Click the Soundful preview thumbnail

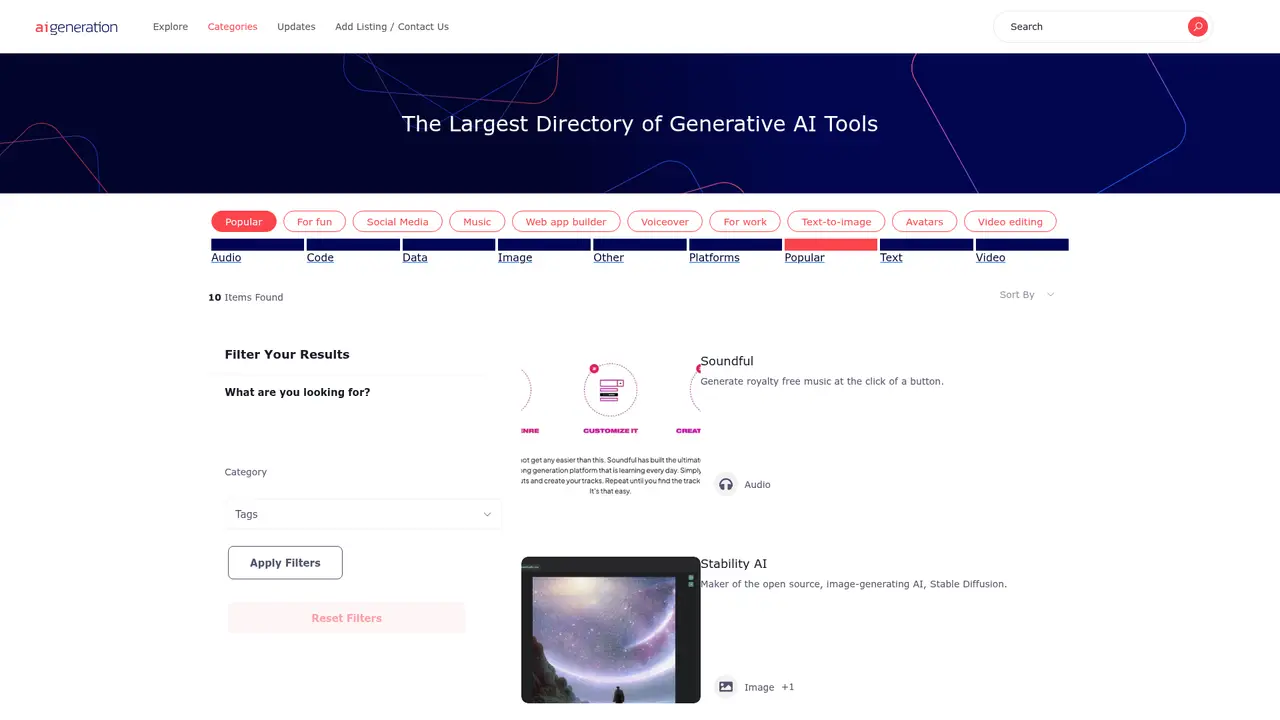[611, 428]
